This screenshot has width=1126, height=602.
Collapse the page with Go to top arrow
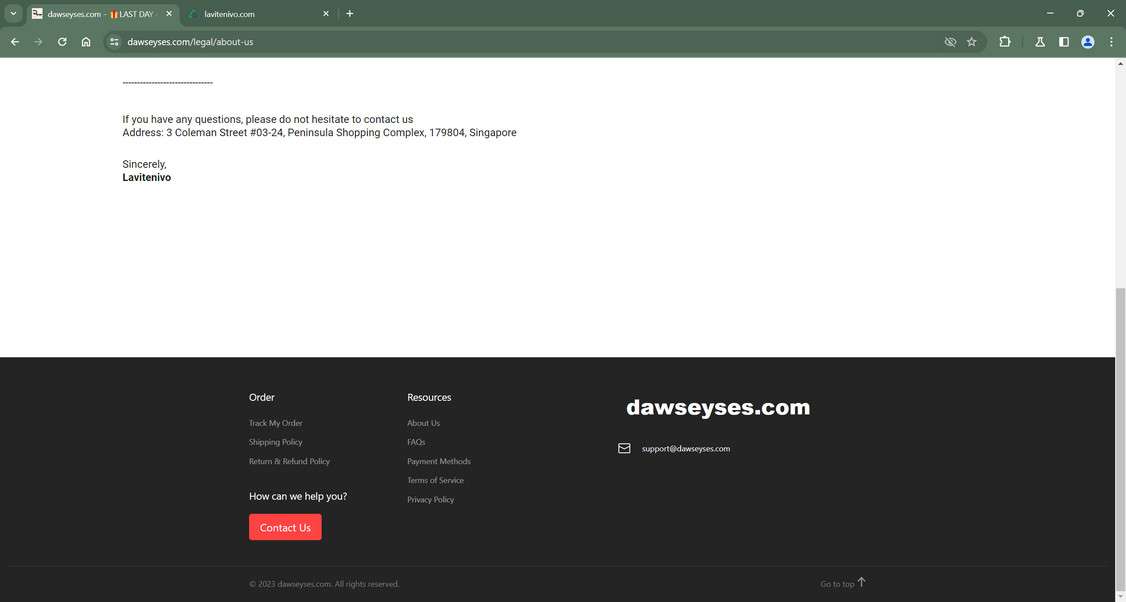[840, 582]
